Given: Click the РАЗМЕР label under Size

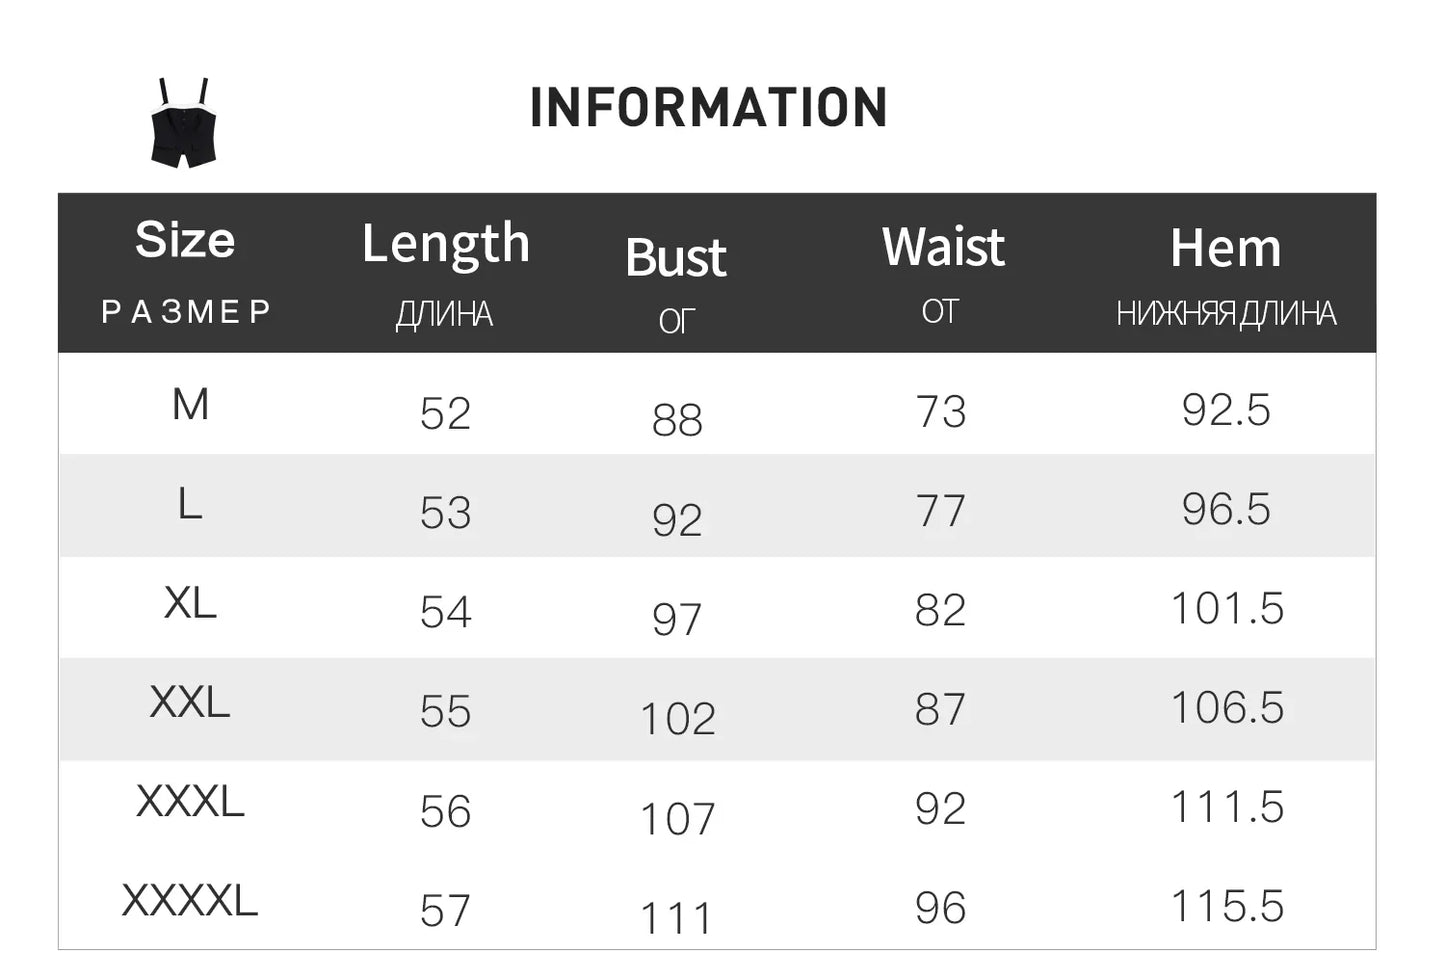Looking at the screenshot, I should point(186,312).
